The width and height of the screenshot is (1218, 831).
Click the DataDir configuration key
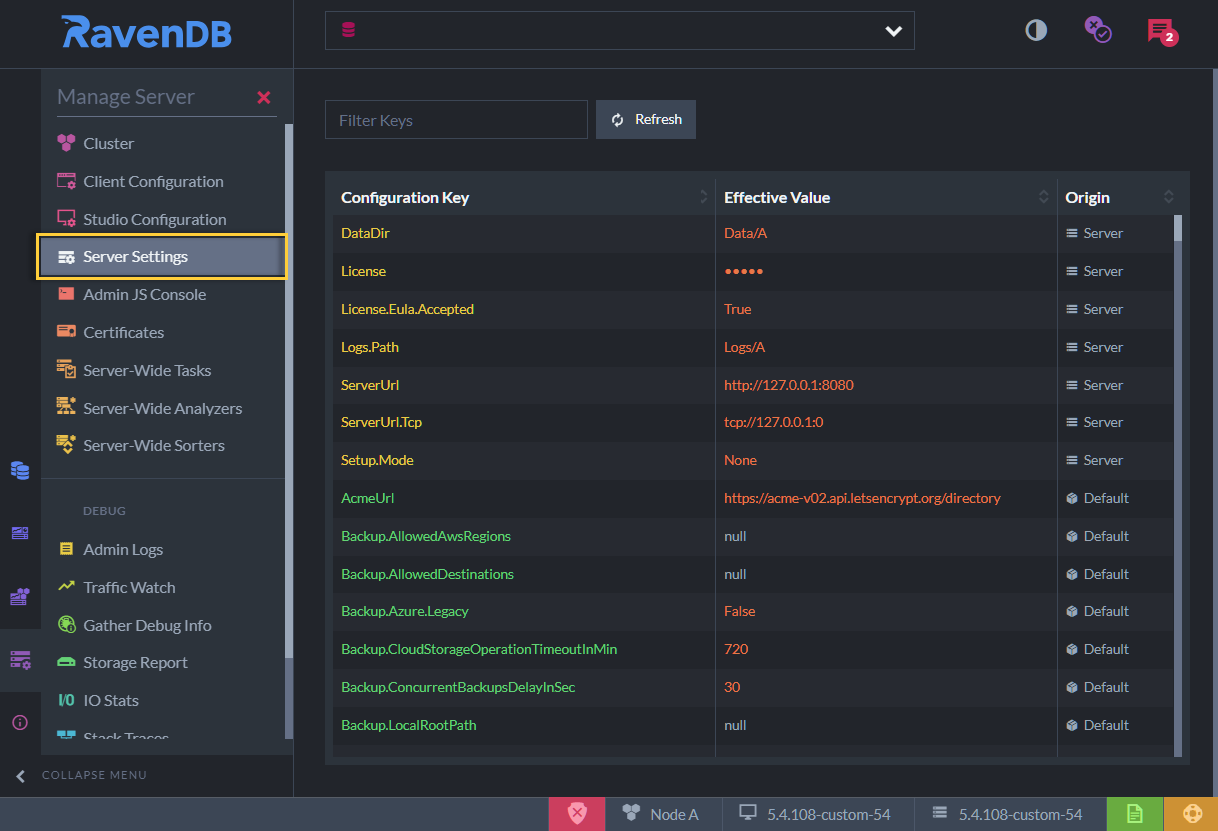[365, 233]
